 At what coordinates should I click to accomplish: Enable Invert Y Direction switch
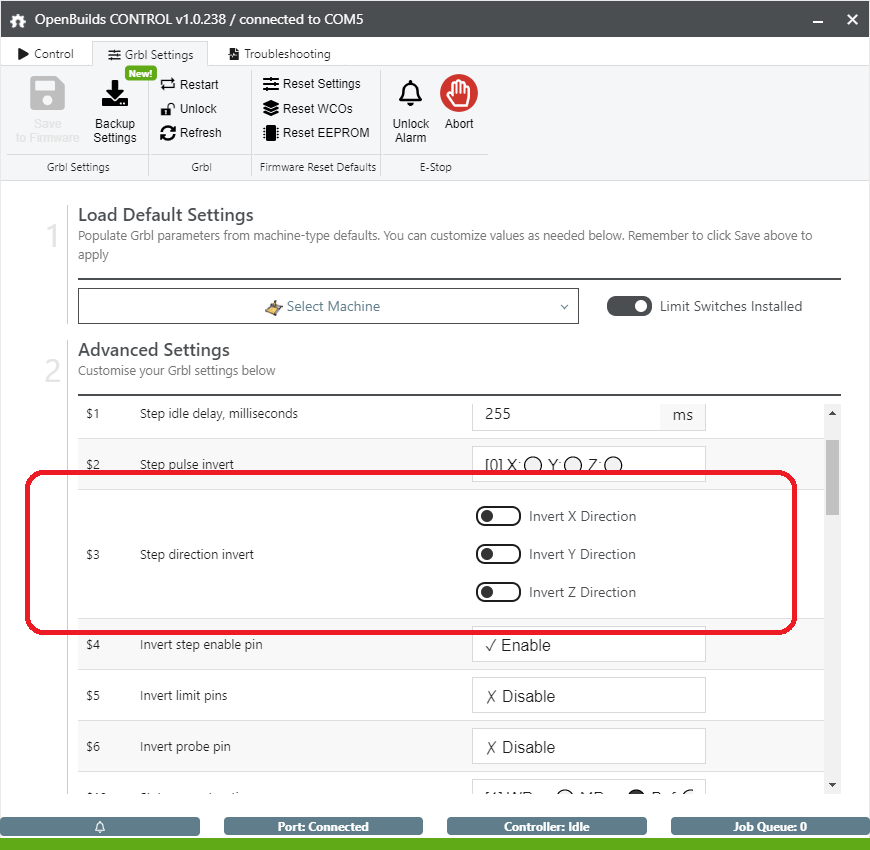498,555
